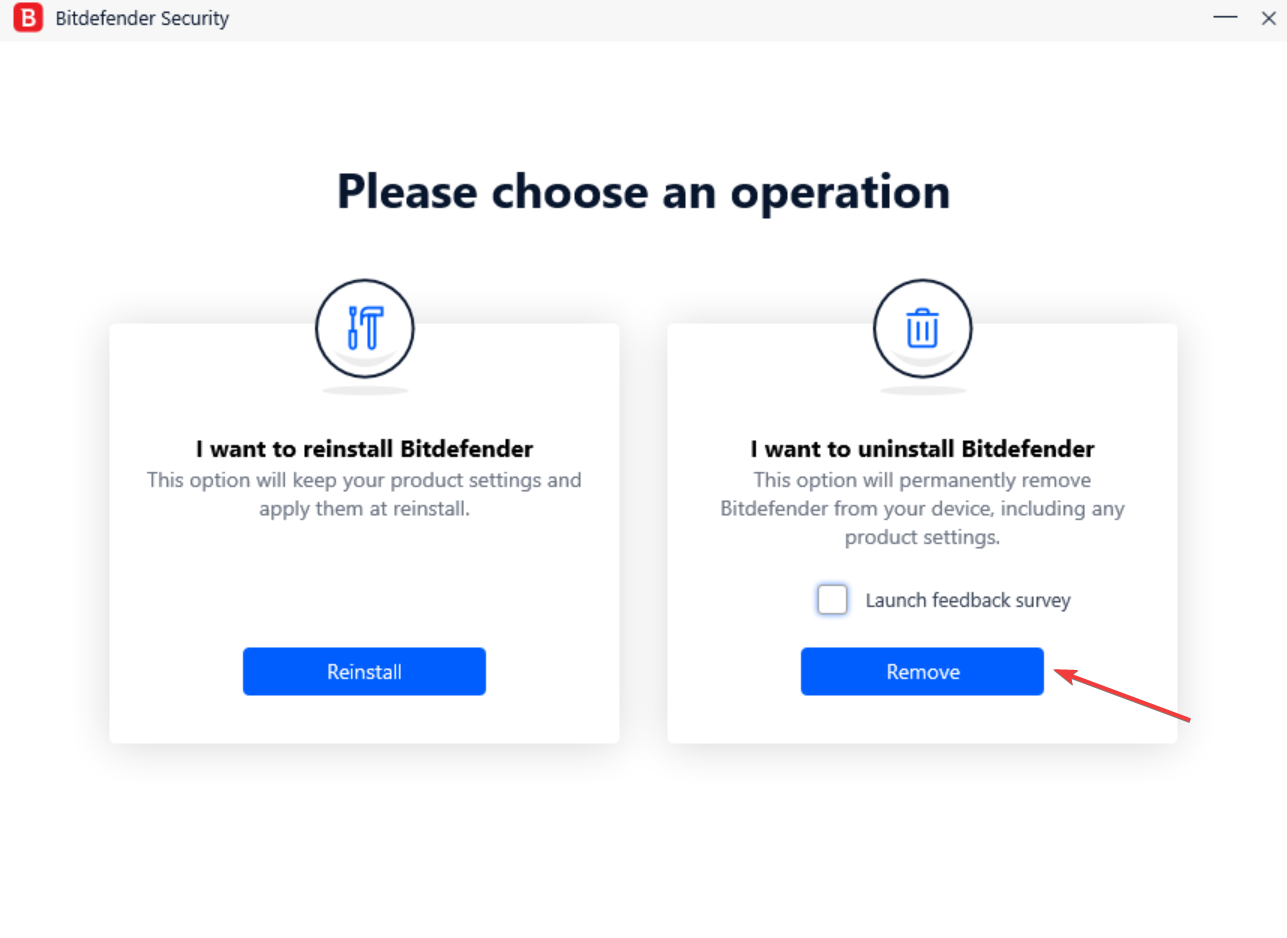Click the red Bitdefender B logo
The height and width of the screenshot is (938, 1287).
coord(28,18)
